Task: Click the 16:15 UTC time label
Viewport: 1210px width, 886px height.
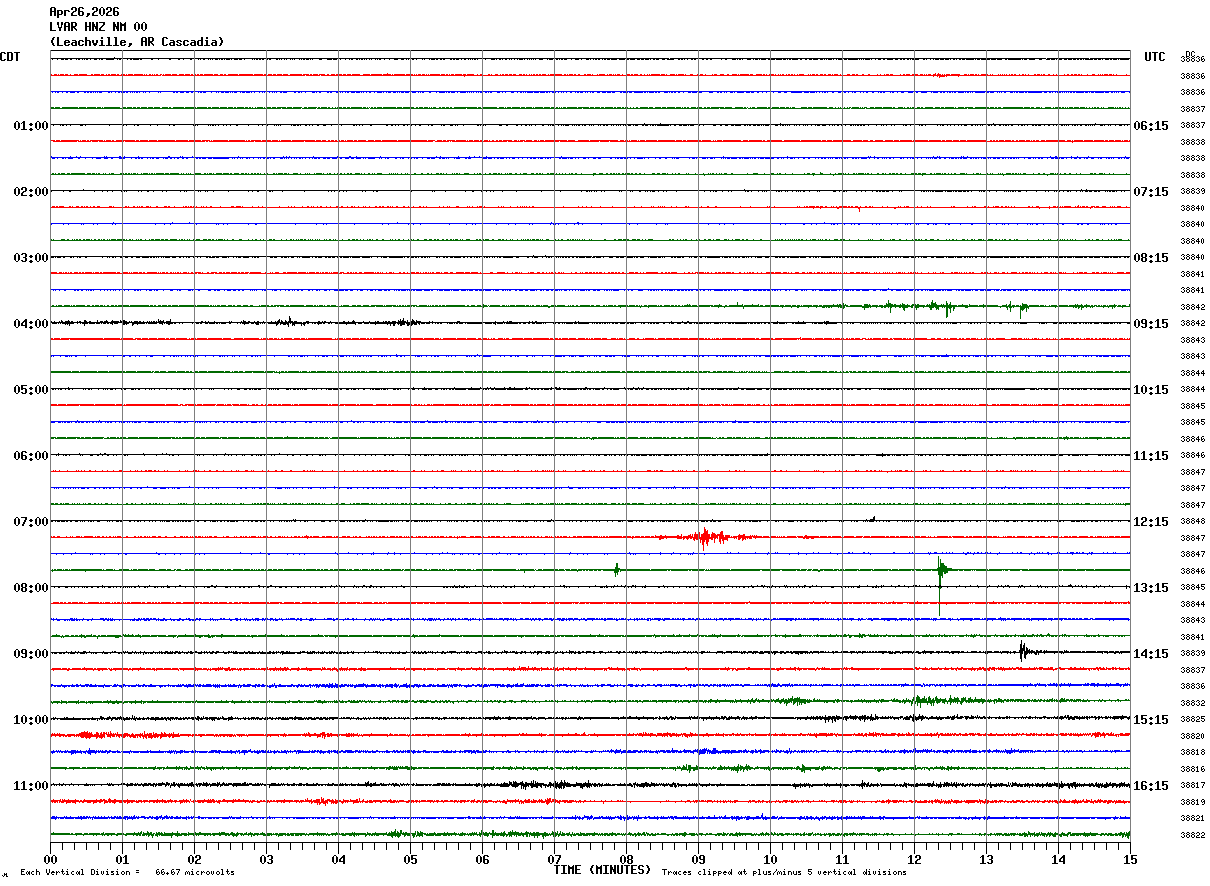Action: point(1151,786)
